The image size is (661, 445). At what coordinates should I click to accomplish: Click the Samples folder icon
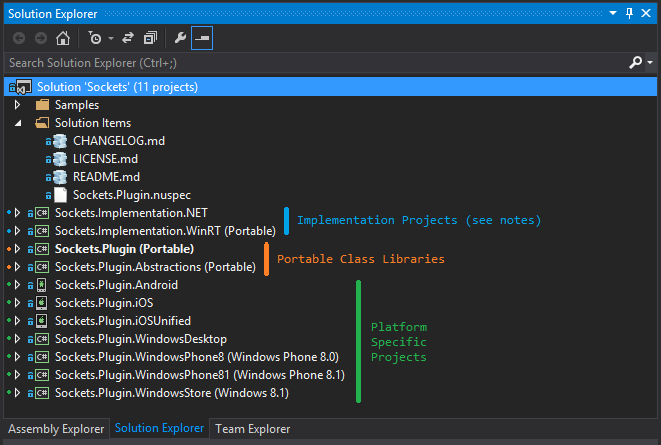[42, 105]
